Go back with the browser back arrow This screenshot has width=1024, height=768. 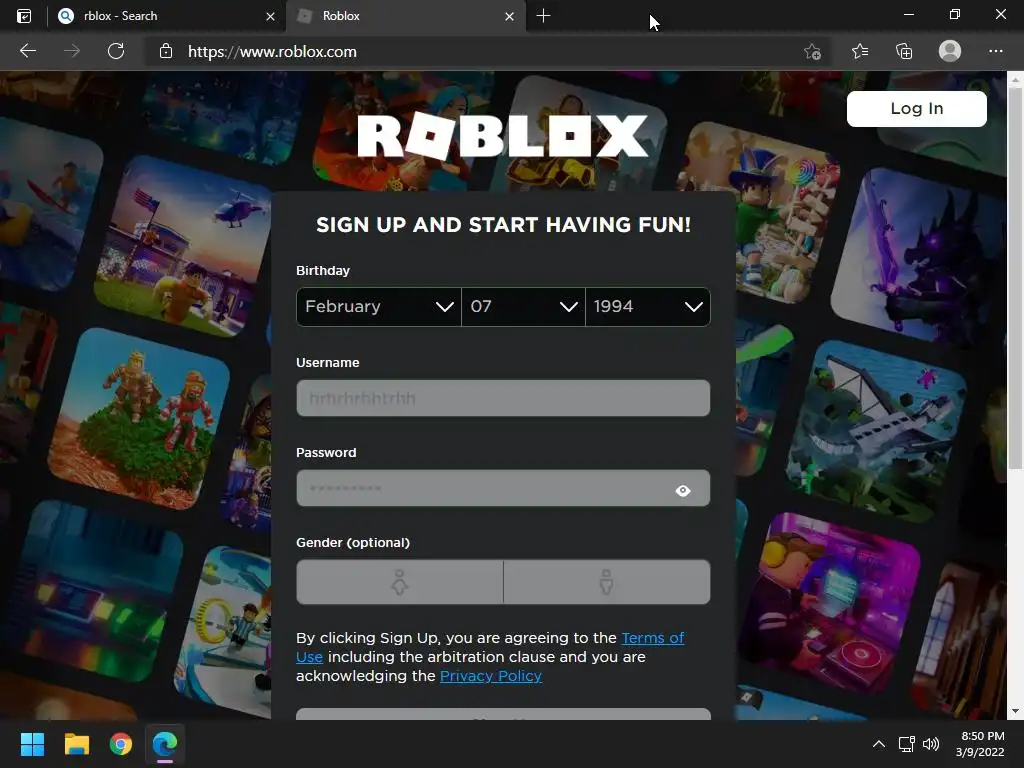pos(27,51)
